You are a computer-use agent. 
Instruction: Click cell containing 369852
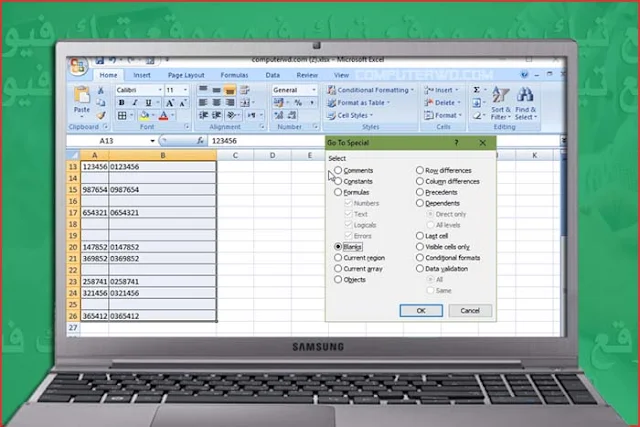(x=95, y=258)
